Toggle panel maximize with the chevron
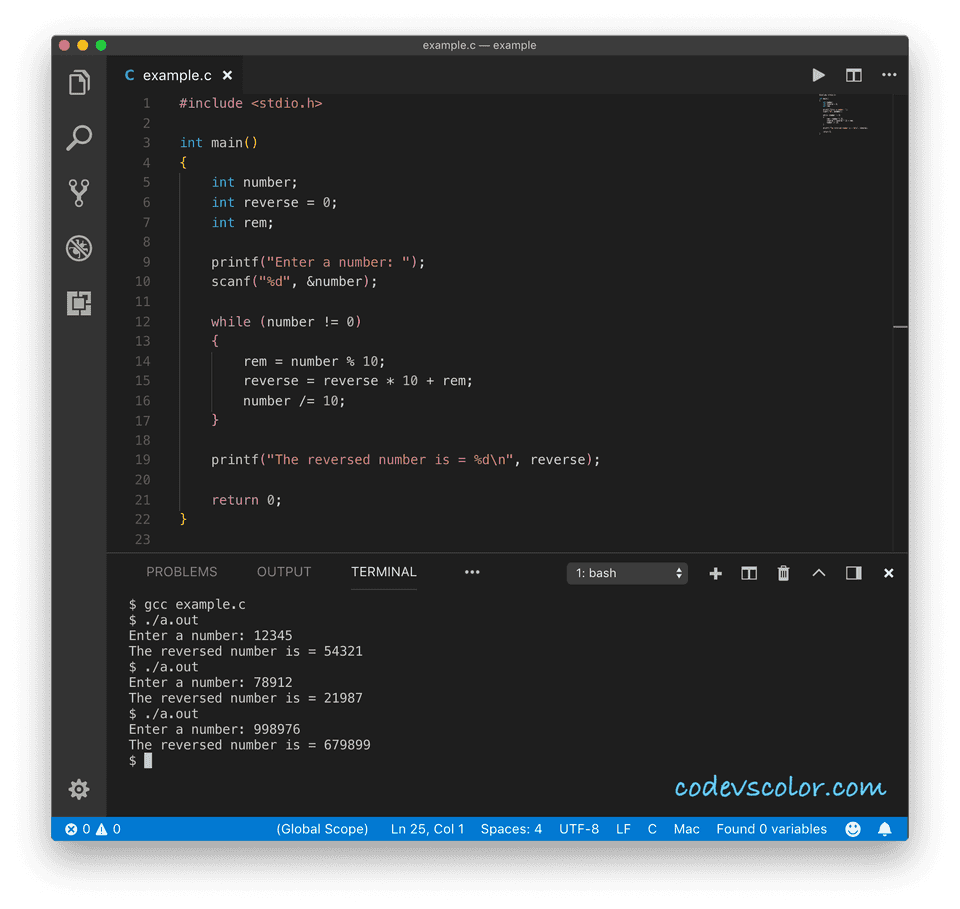 point(818,573)
